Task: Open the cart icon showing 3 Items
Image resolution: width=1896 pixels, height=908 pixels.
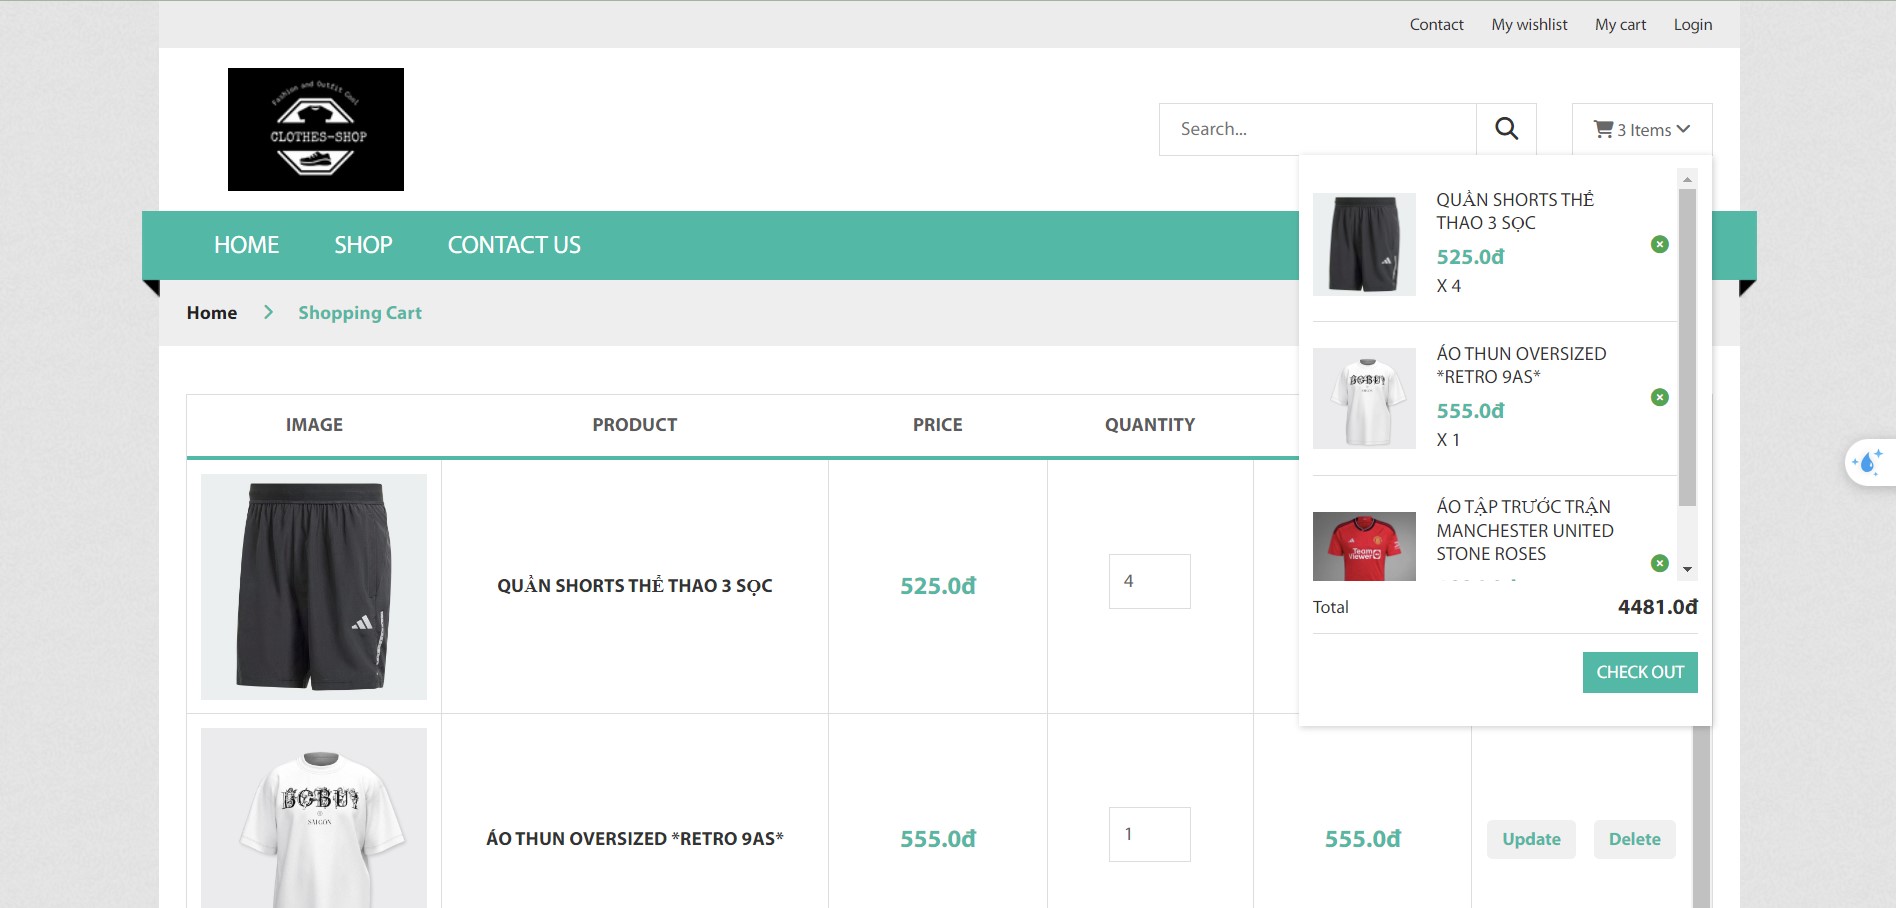Action: [1642, 130]
